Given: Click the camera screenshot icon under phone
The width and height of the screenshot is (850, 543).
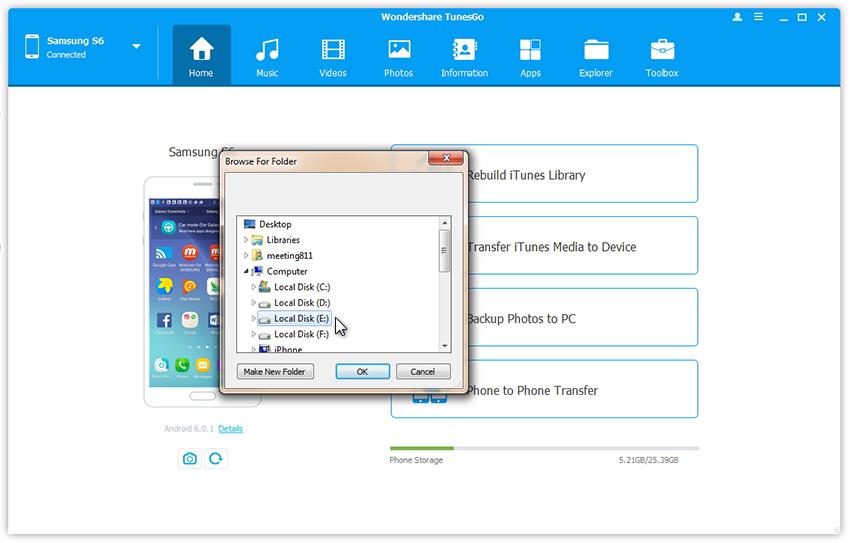Looking at the screenshot, I should point(188,459).
